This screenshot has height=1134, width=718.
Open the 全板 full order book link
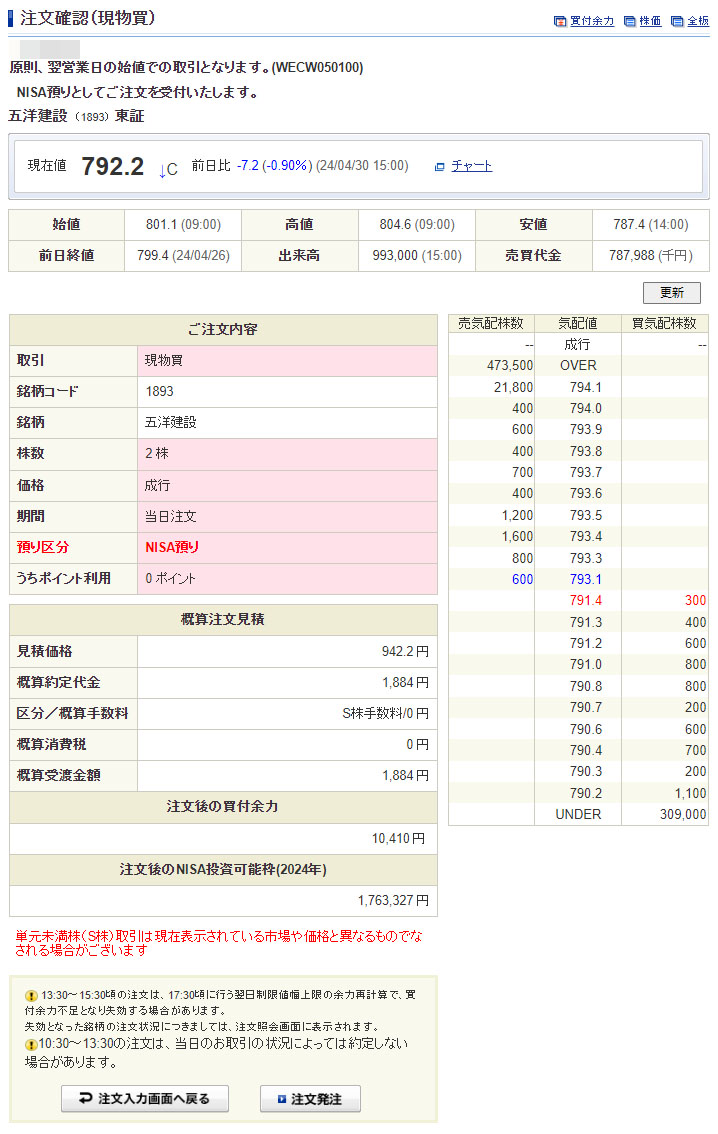tap(698, 21)
